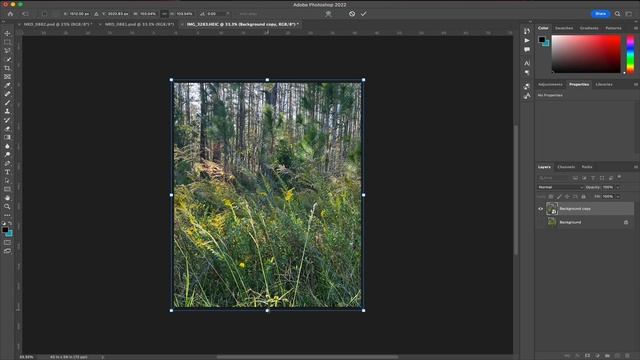
Task: Toggle the layer filter on/off switch
Action: point(619,177)
